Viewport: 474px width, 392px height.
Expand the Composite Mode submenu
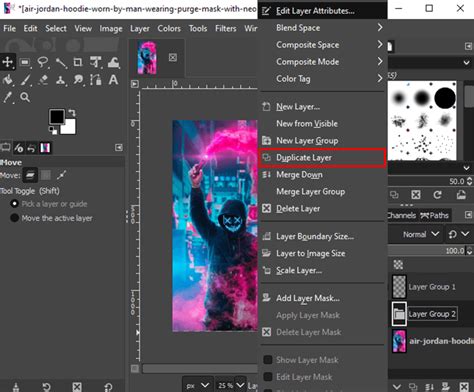pos(322,62)
